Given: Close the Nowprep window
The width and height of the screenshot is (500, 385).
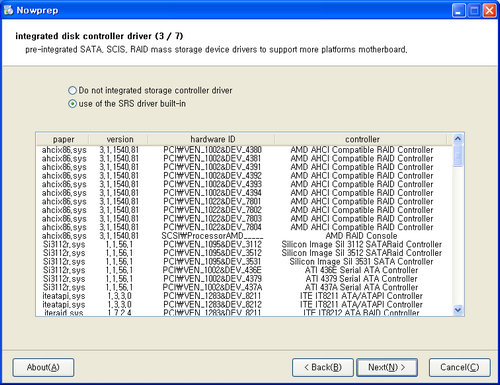Looking at the screenshot, I should tap(490, 11).
